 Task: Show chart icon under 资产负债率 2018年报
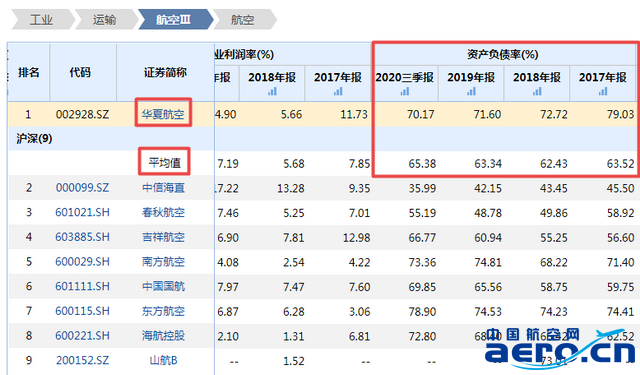[537, 92]
